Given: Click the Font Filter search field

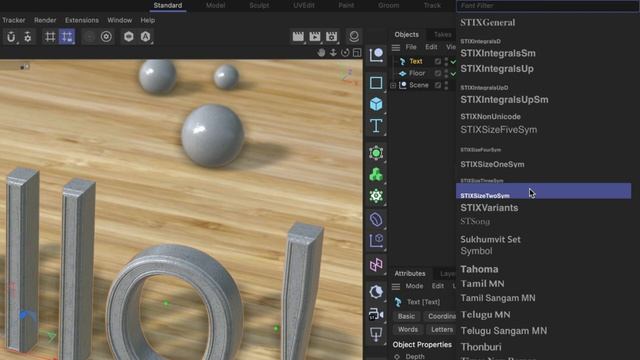Looking at the screenshot, I should click(547, 6).
